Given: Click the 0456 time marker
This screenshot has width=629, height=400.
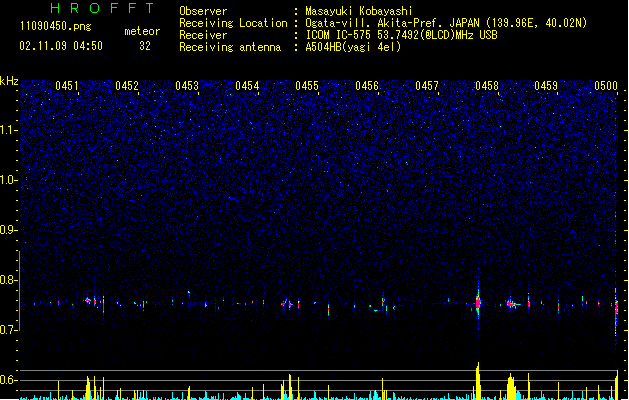Looking at the screenshot, I should [x=367, y=85].
